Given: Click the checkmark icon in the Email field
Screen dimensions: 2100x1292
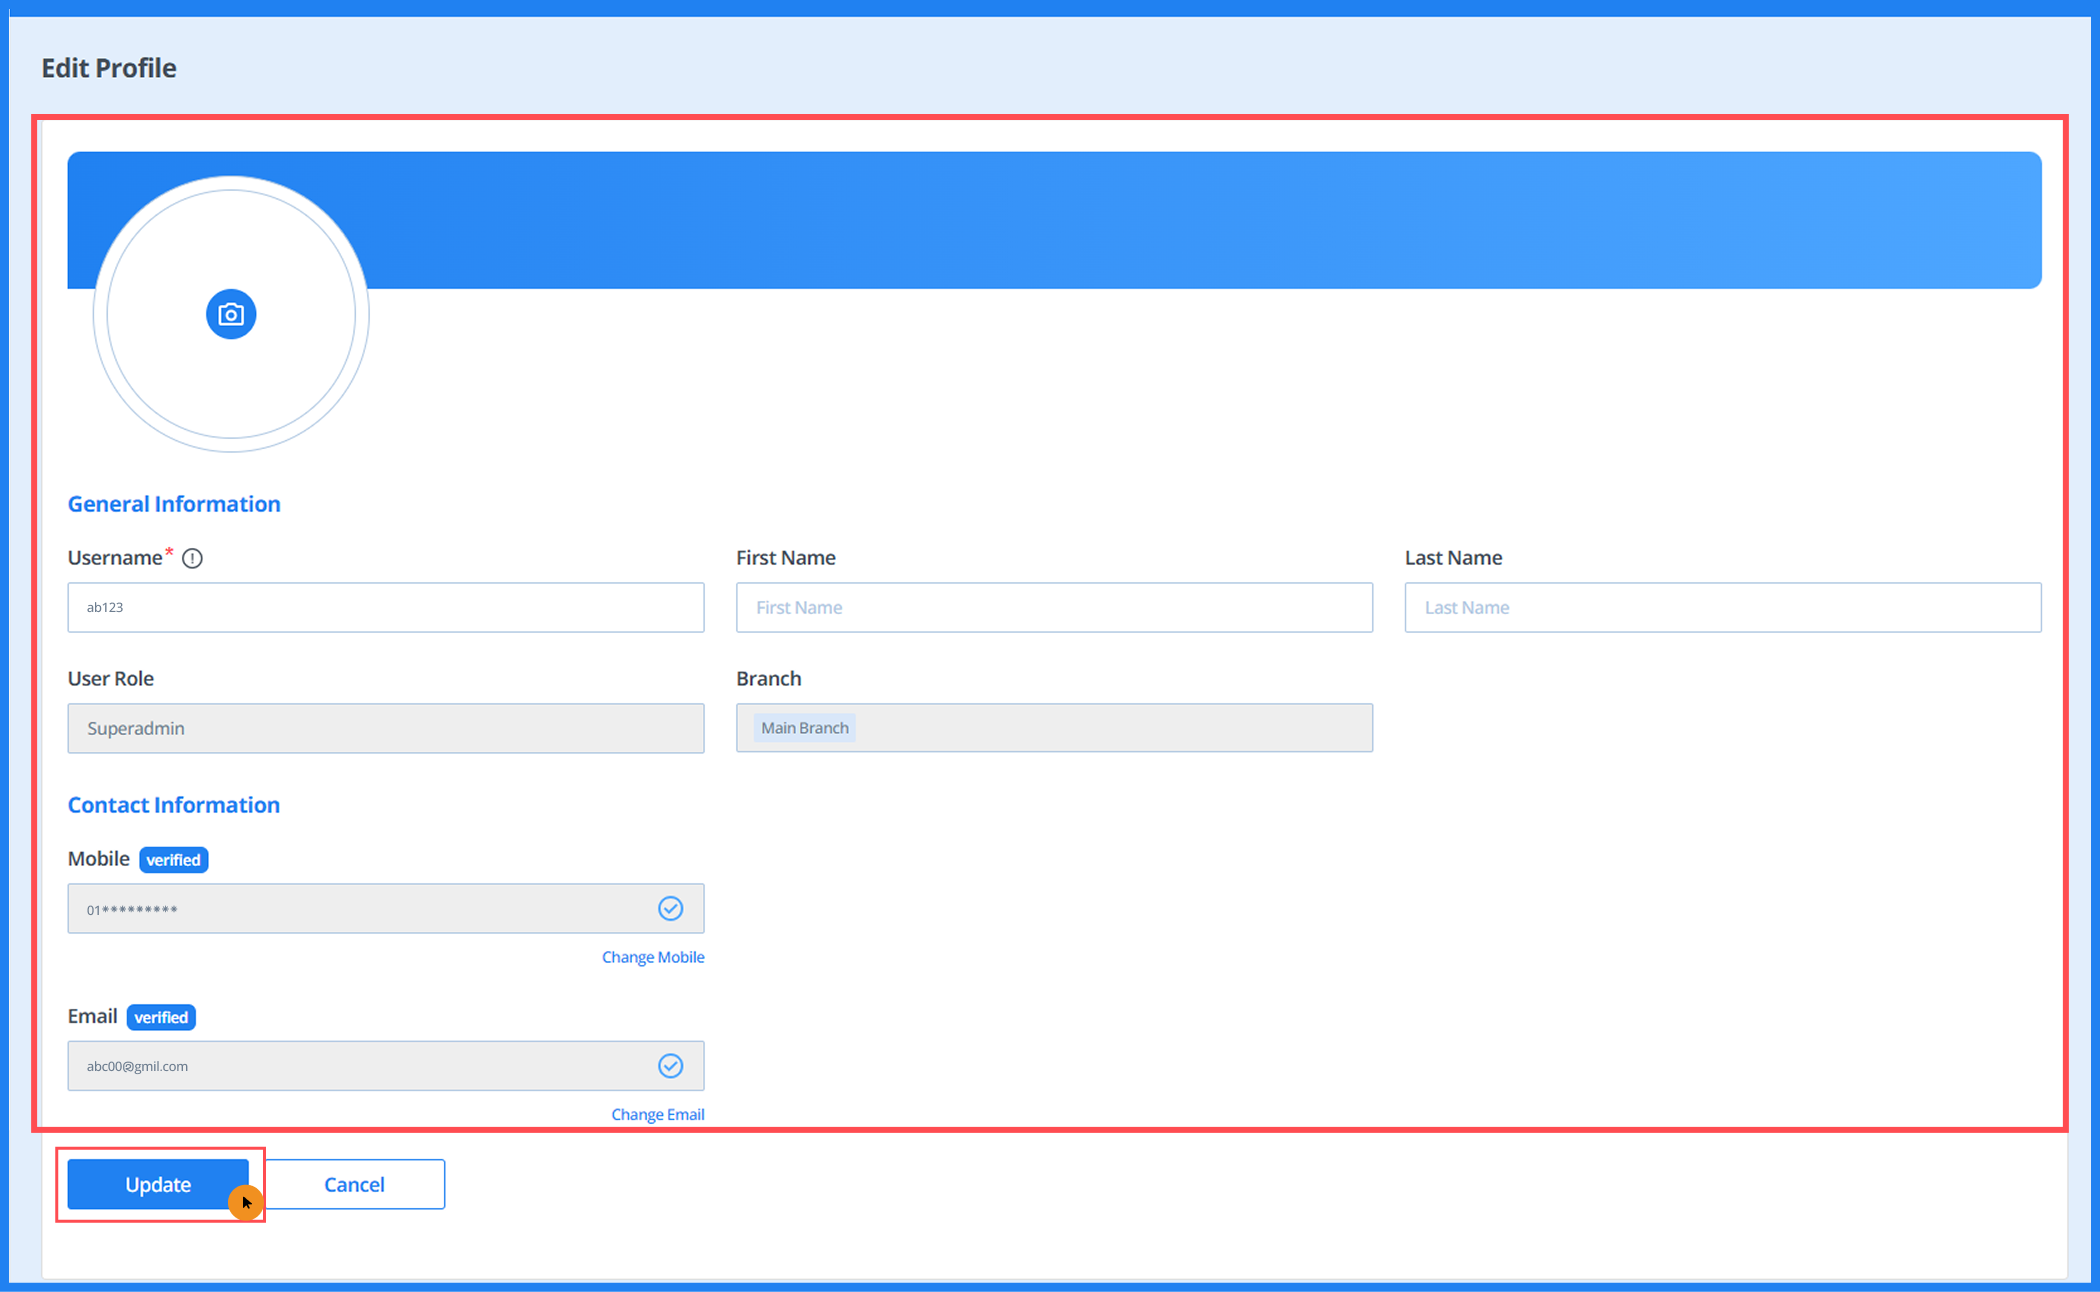Looking at the screenshot, I should coord(671,1066).
